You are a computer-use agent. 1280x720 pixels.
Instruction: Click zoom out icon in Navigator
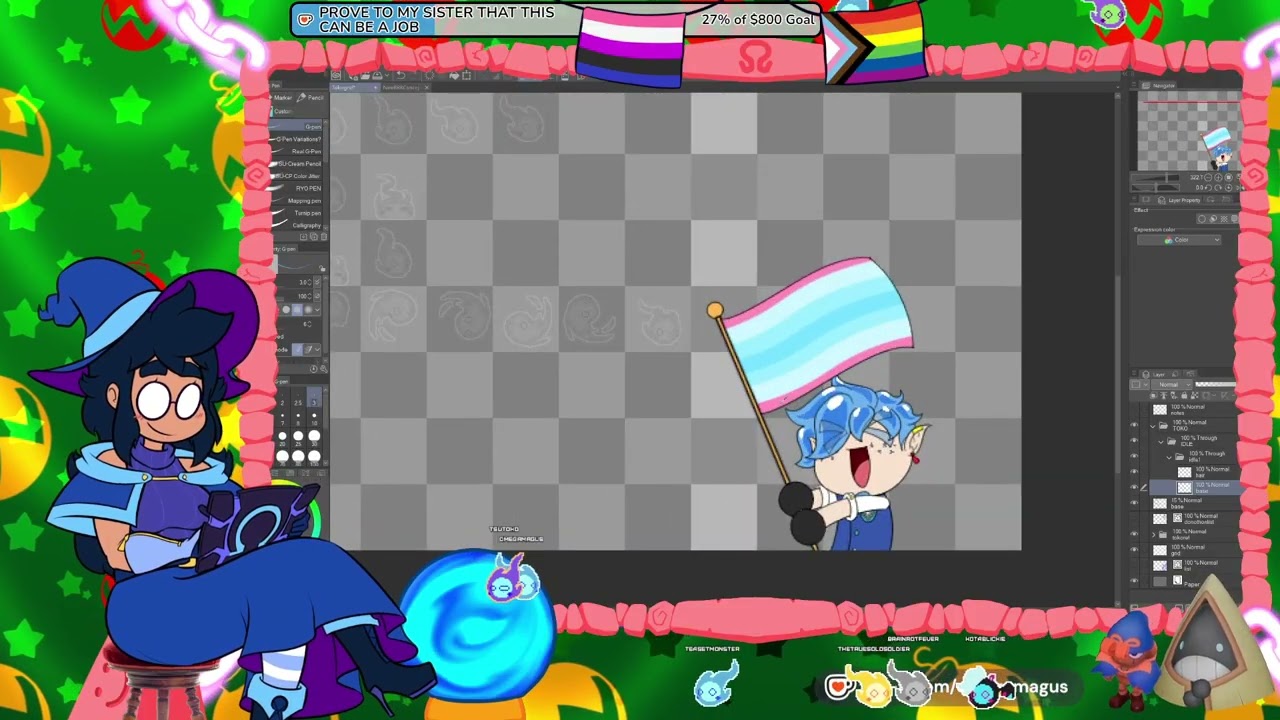pyautogui.click(x=1208, y=177)
